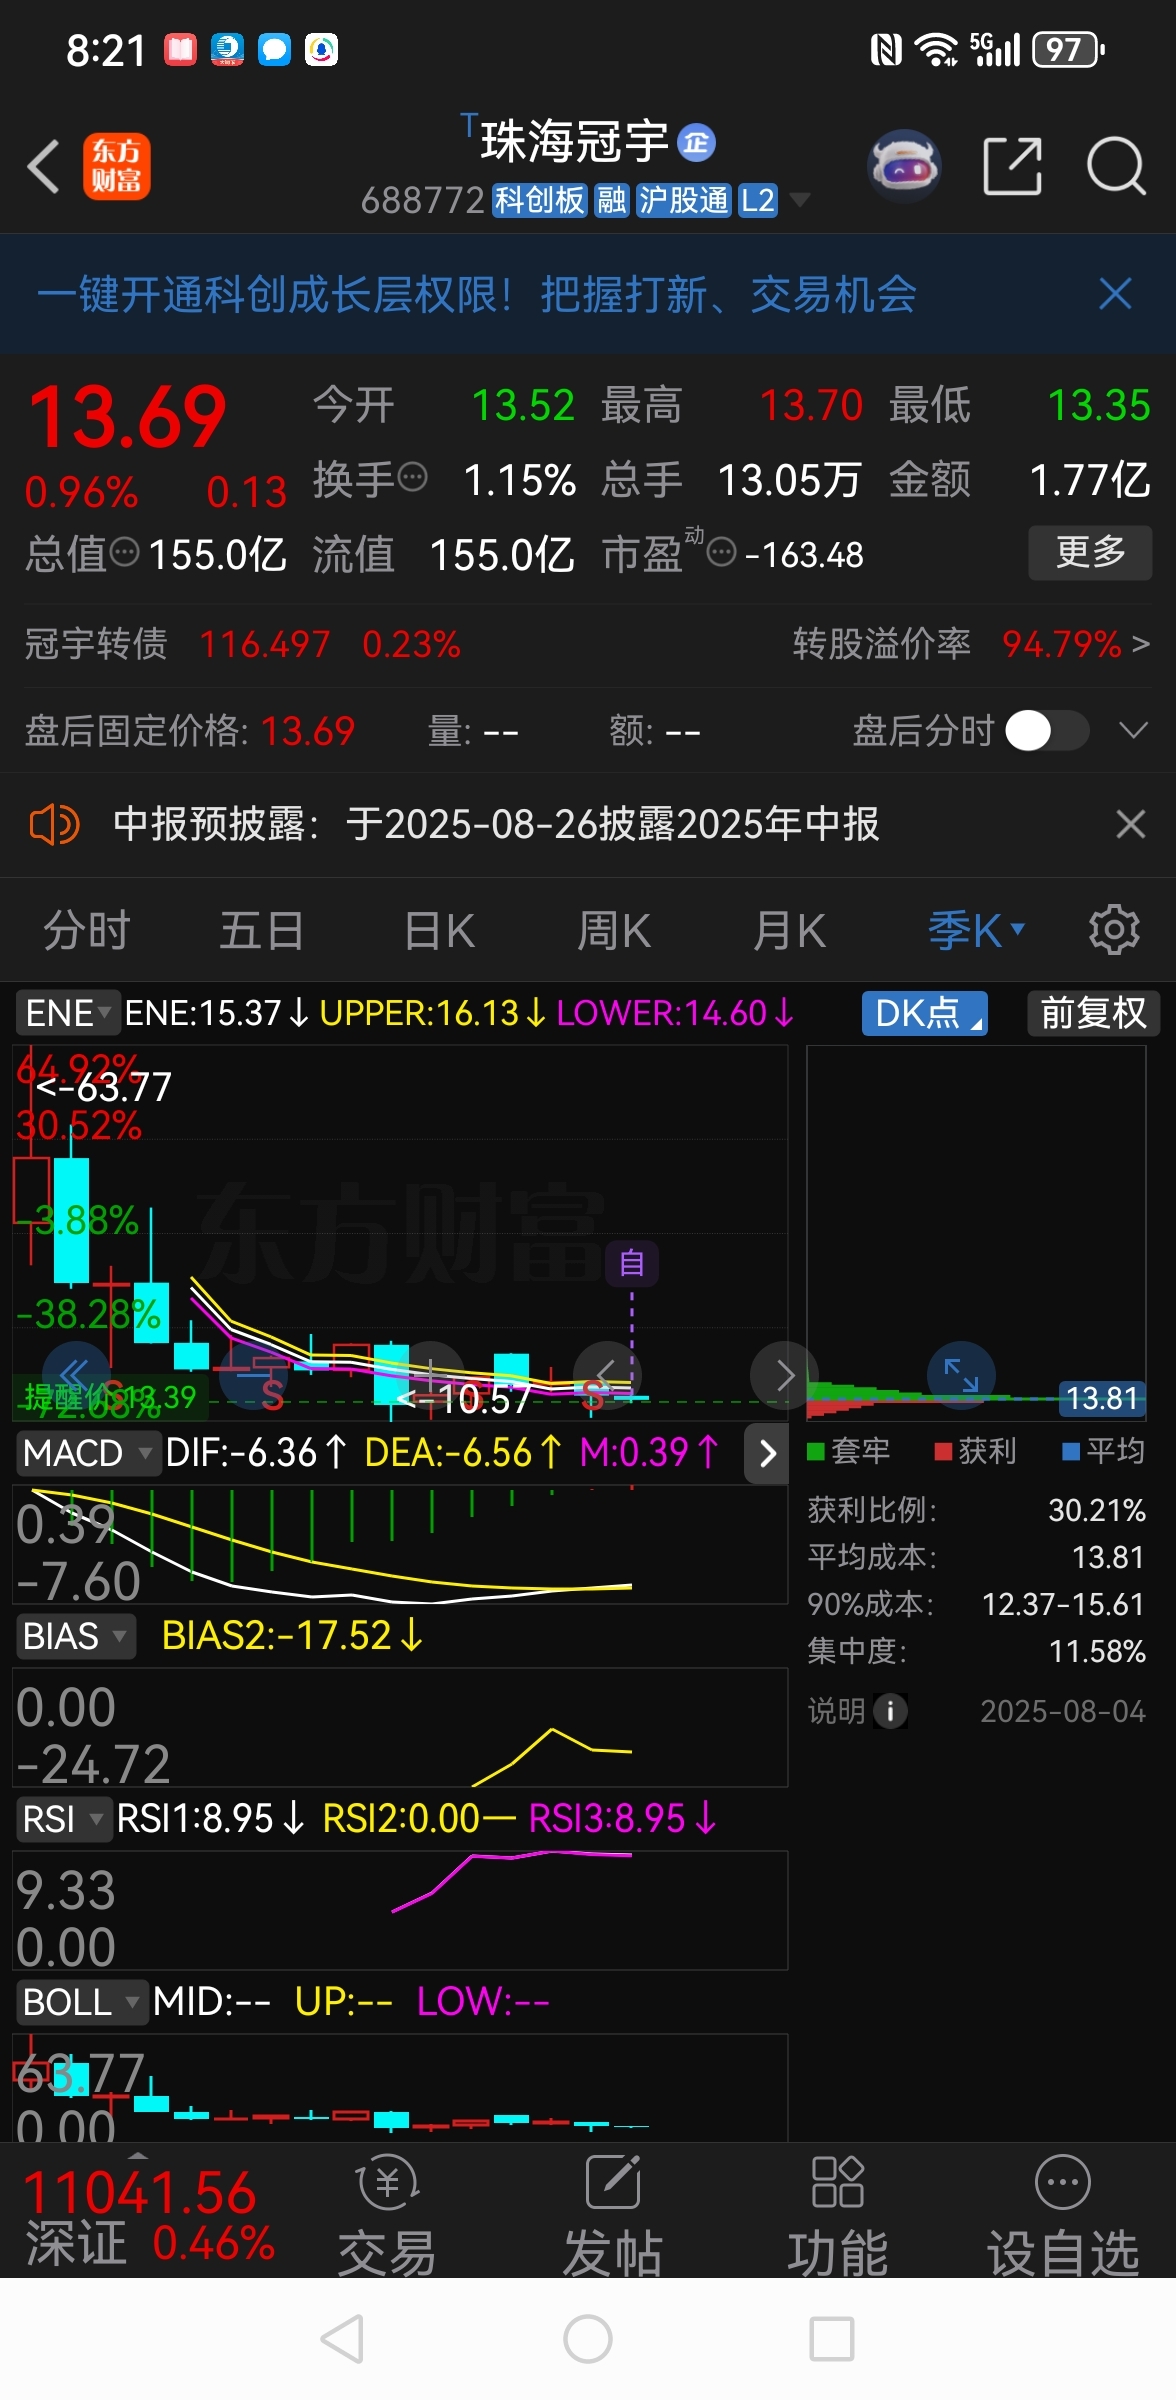
Task: Tap Android back navigation button
Action: [x=343, y=2340]
